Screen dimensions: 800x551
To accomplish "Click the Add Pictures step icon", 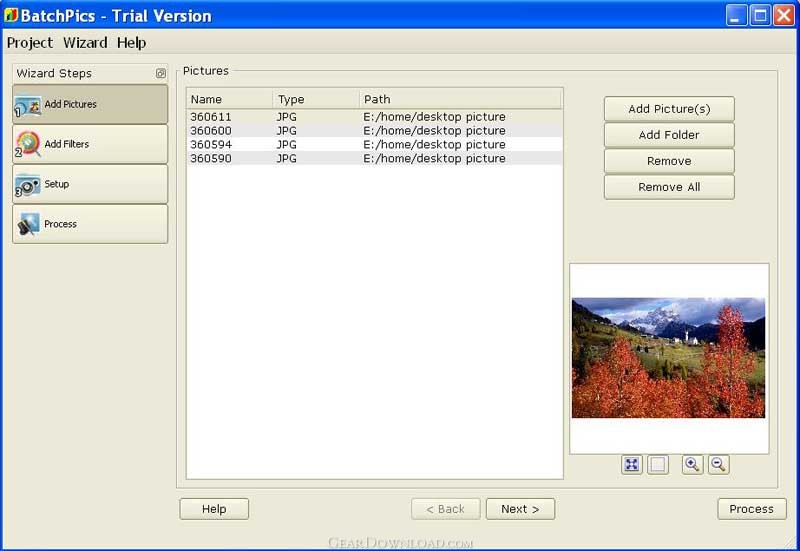I will (28, 105).
